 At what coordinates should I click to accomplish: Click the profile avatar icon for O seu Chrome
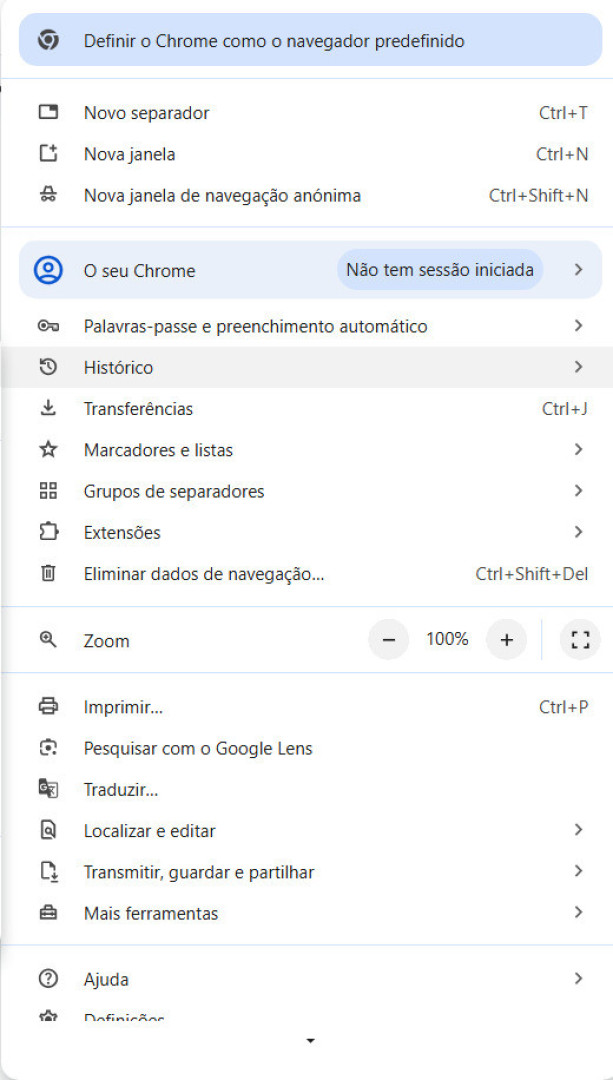pyautogui.click(x=48, y=269)
